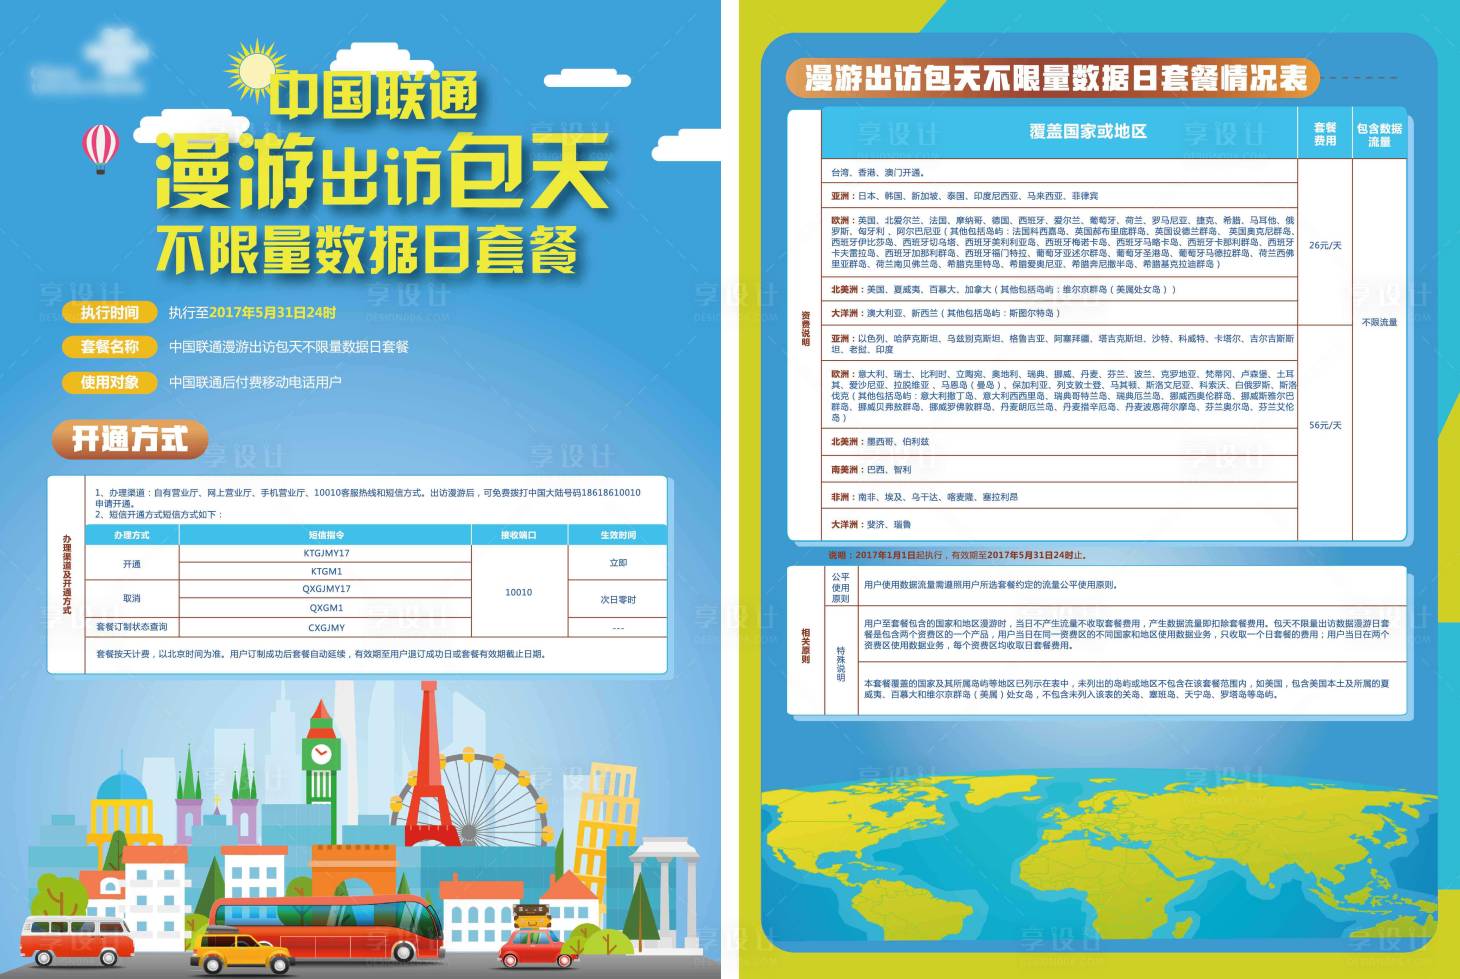Click the 不限量数据日套餐 yellow headline
The height and width of the screenshot is (979, 1460).
click(366, 249)
